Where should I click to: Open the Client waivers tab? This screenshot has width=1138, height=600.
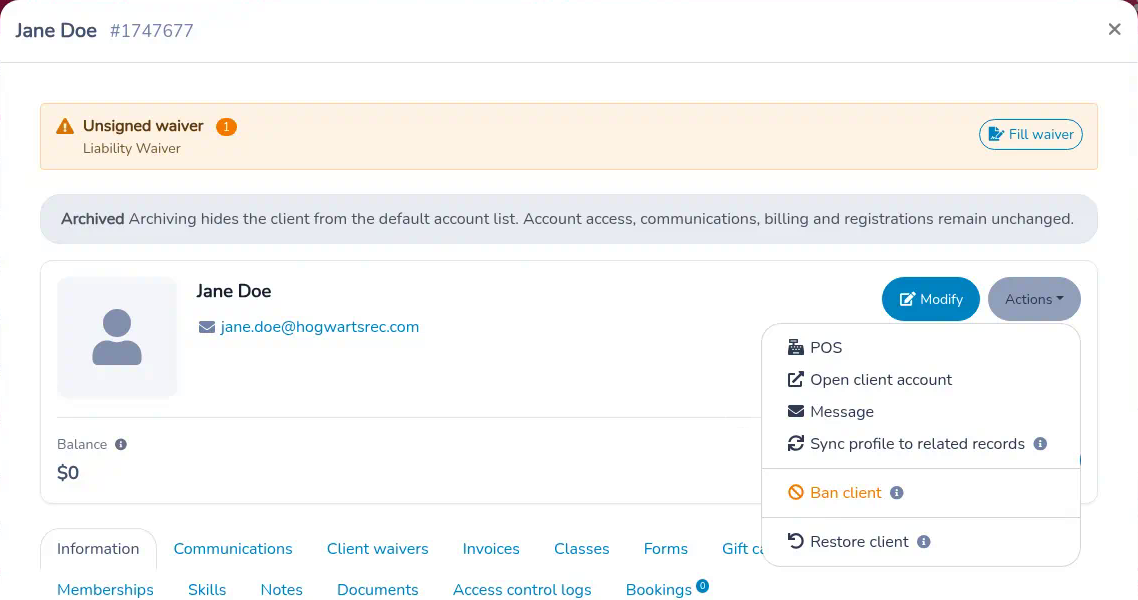pos(377,548)
